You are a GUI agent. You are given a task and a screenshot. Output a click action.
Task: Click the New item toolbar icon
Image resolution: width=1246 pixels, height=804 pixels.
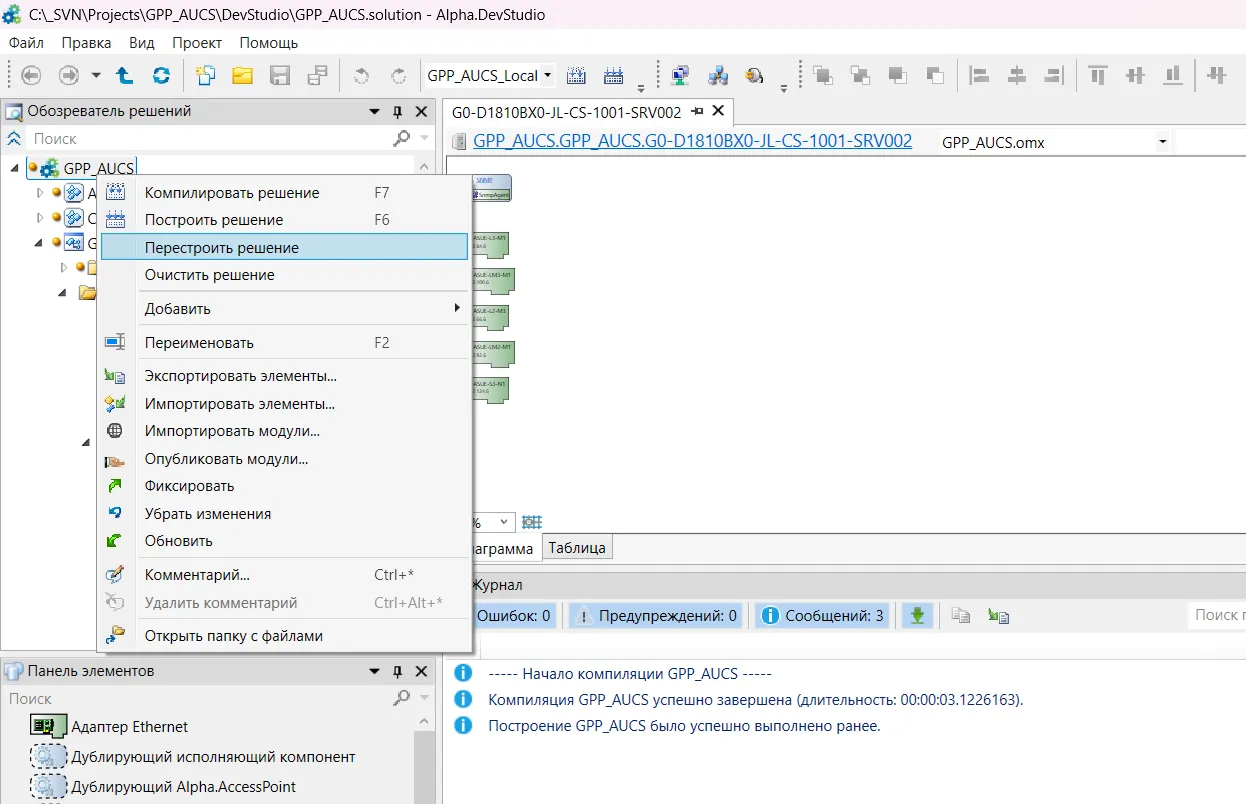pos(205,75)
